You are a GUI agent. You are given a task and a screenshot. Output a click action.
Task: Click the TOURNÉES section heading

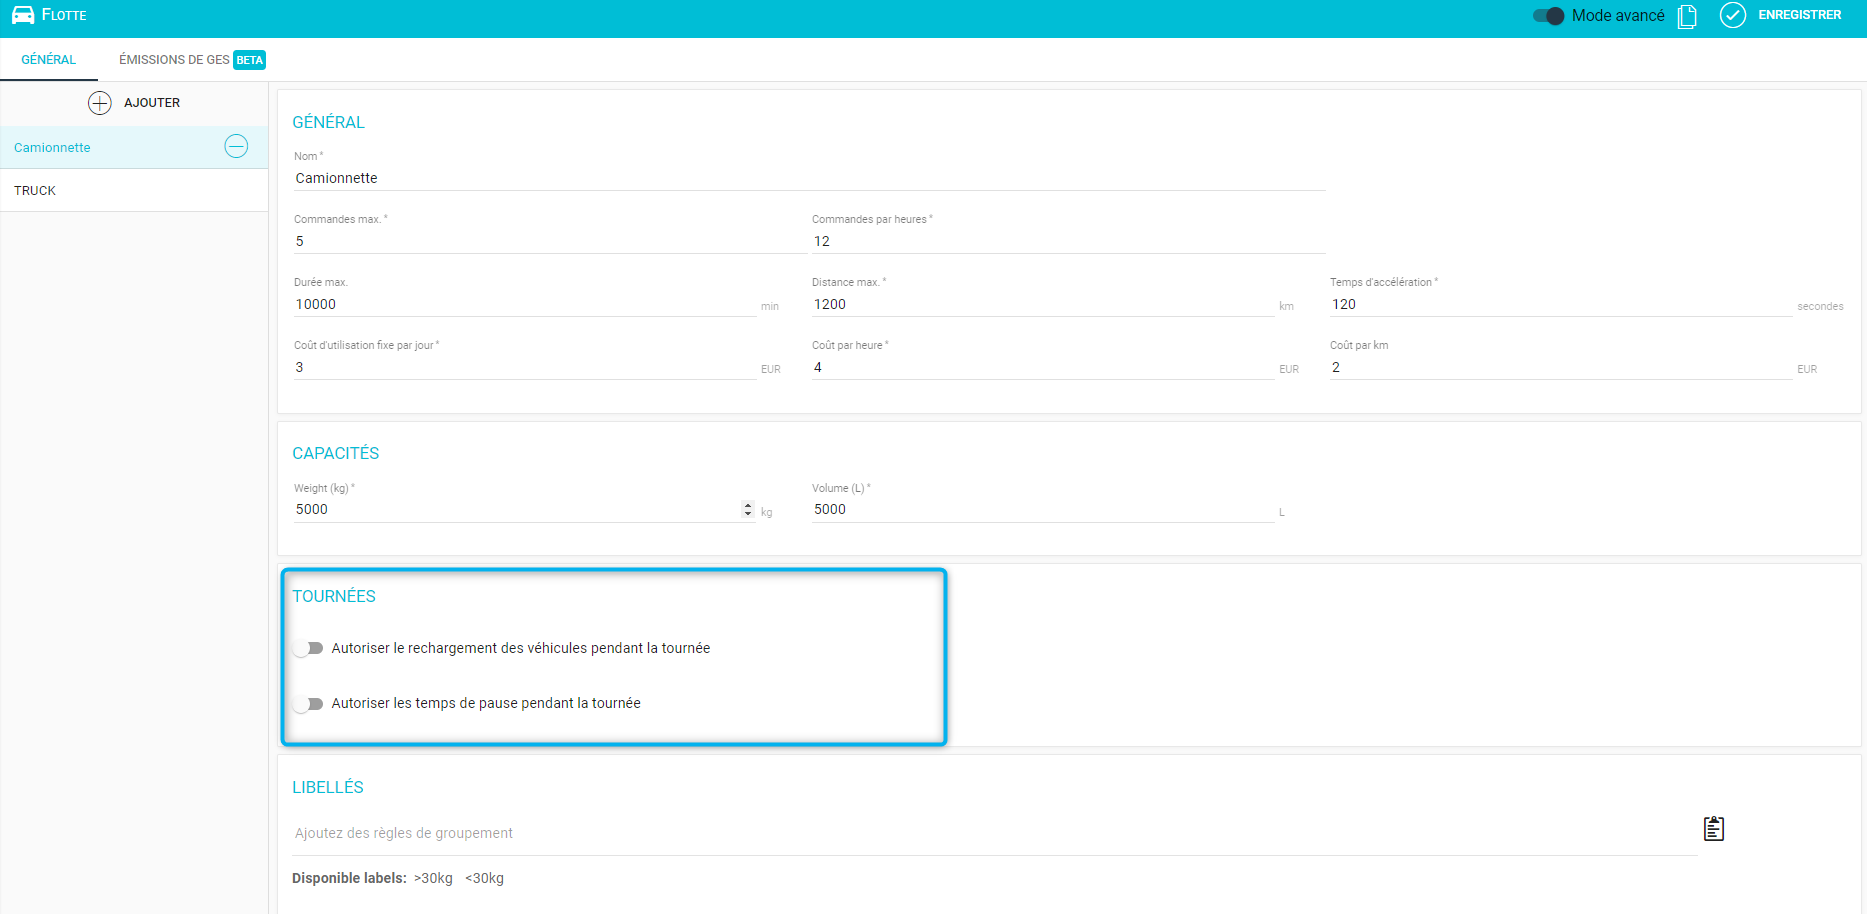coord(334,596)
